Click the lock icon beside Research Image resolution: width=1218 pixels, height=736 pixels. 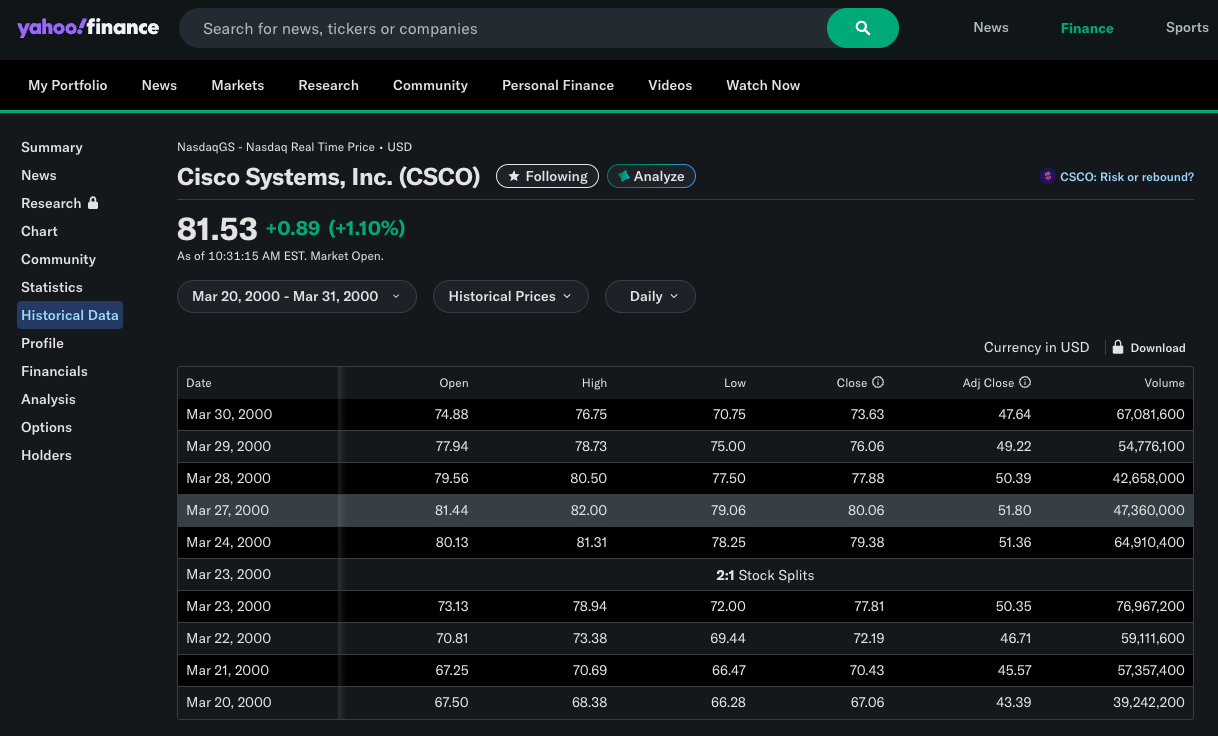[93, 203]
